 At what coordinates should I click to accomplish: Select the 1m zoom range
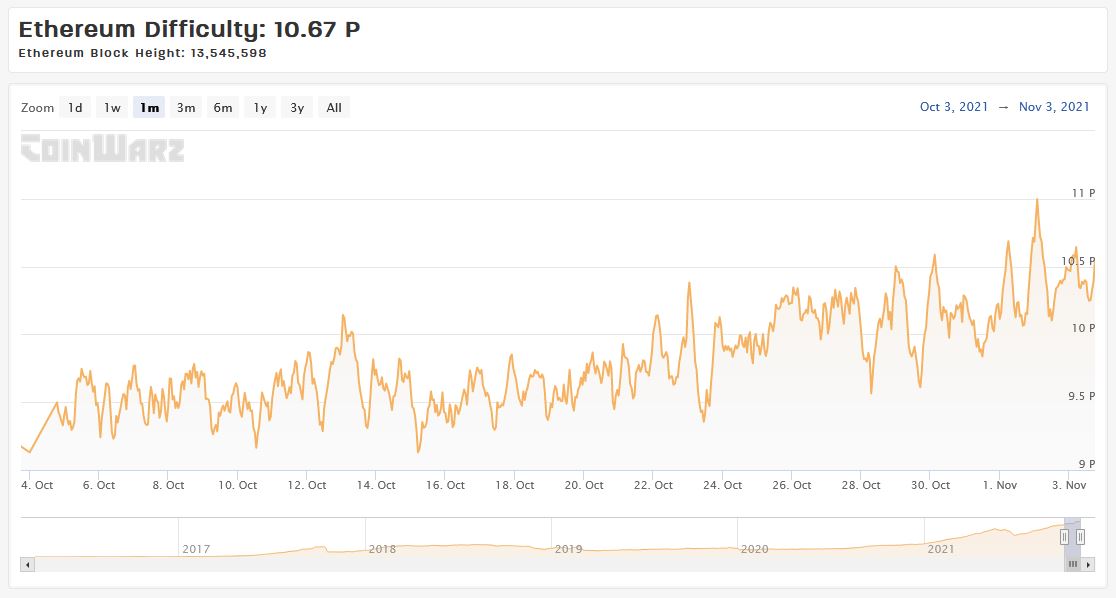tap(149, 107)
